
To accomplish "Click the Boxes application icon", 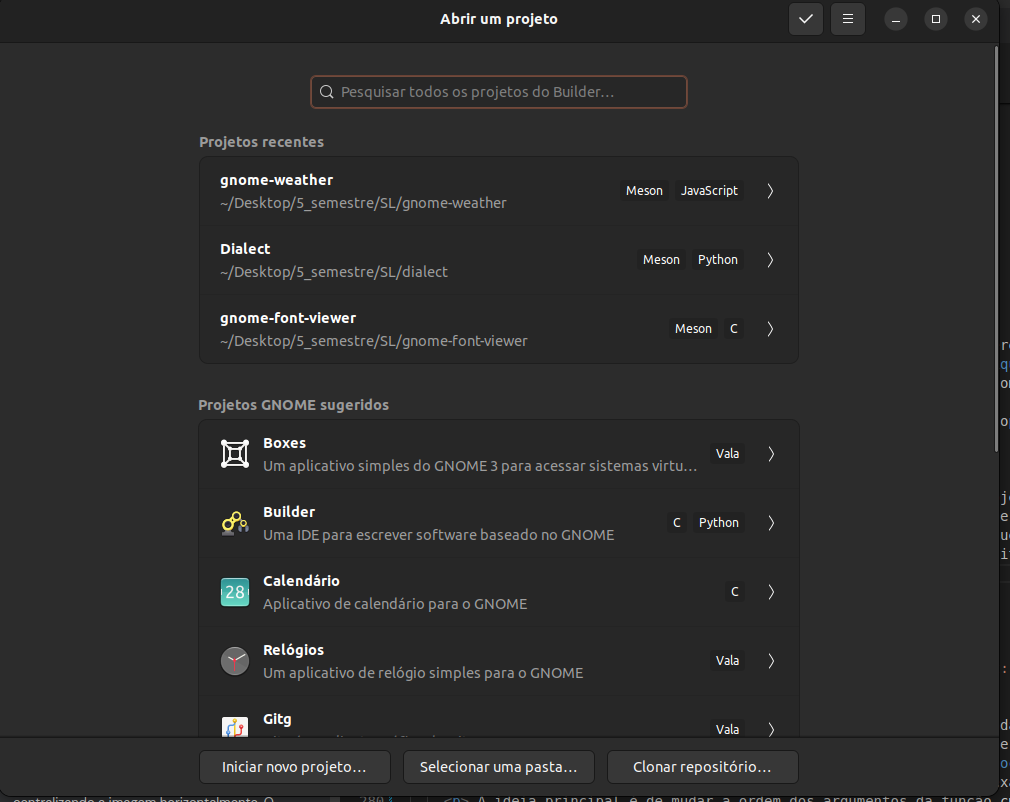I will [234, 454].
